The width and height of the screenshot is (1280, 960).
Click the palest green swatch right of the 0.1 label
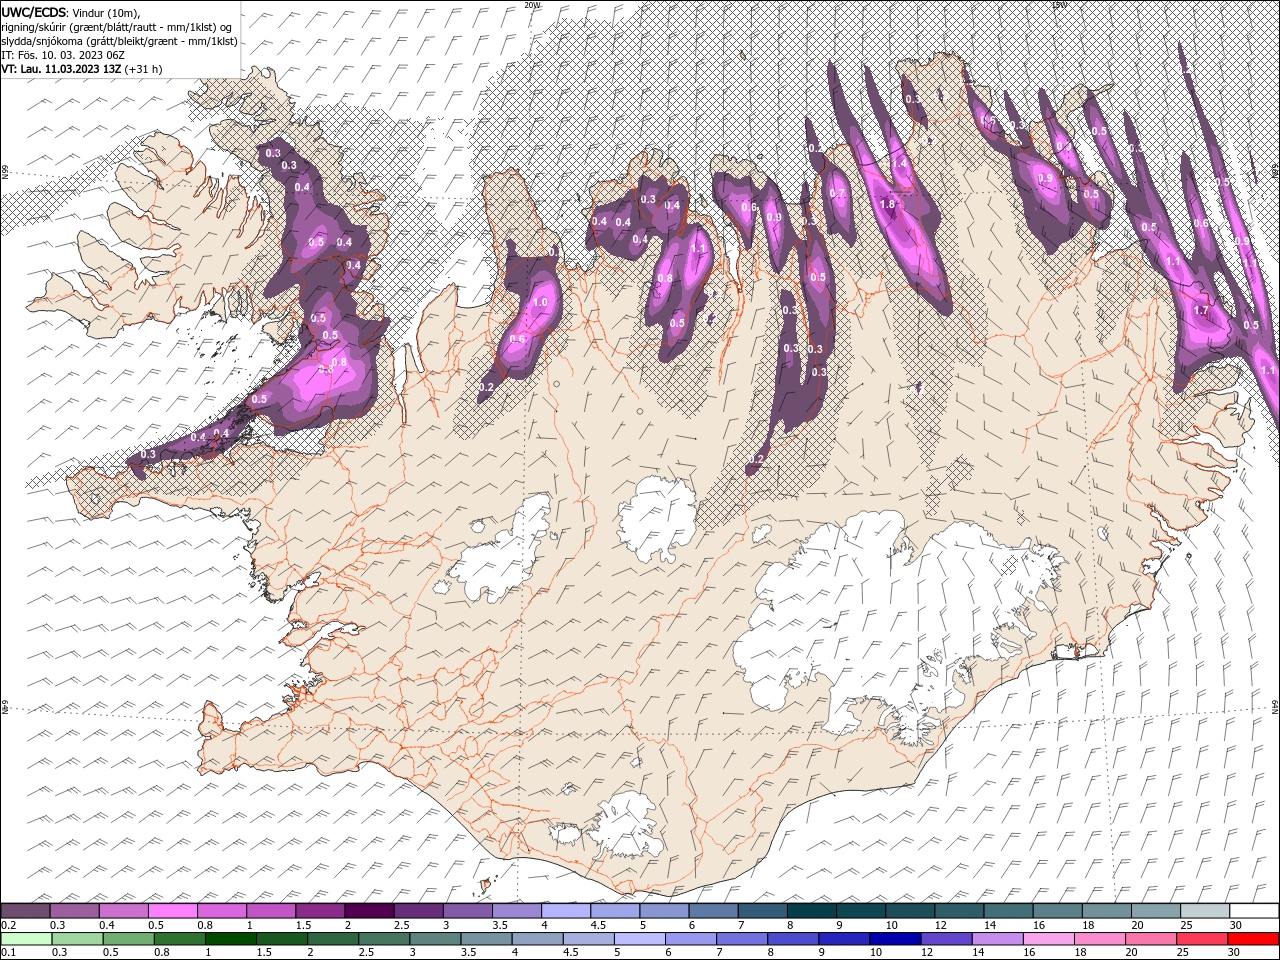coord(26,938)
